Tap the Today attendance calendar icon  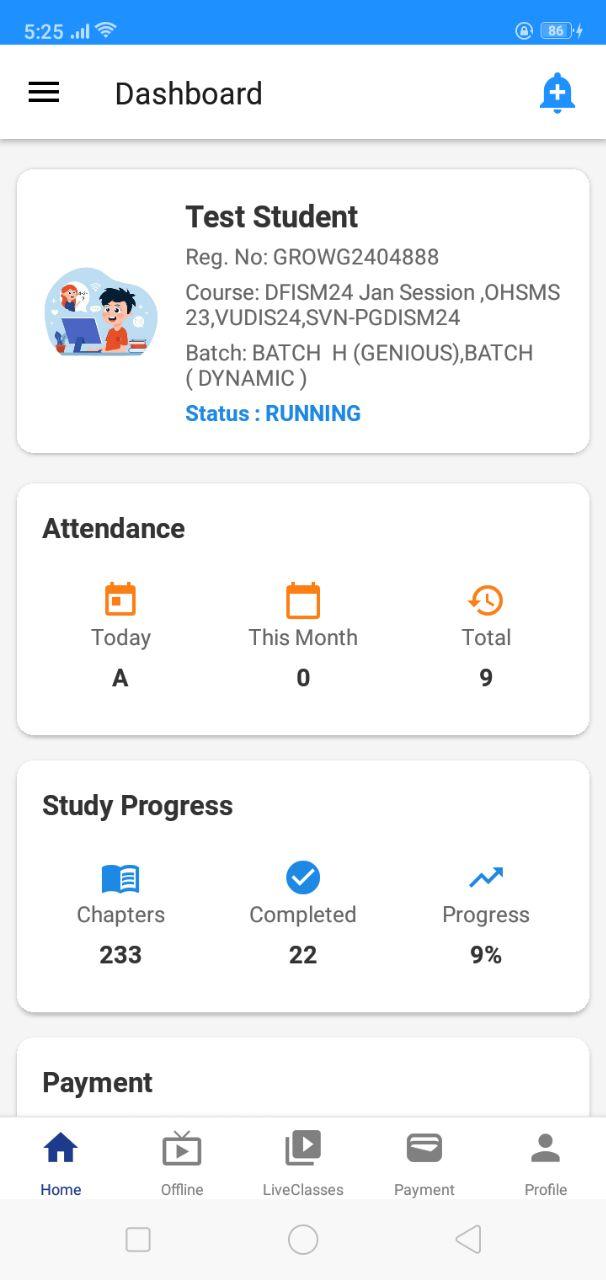[120, 600]
